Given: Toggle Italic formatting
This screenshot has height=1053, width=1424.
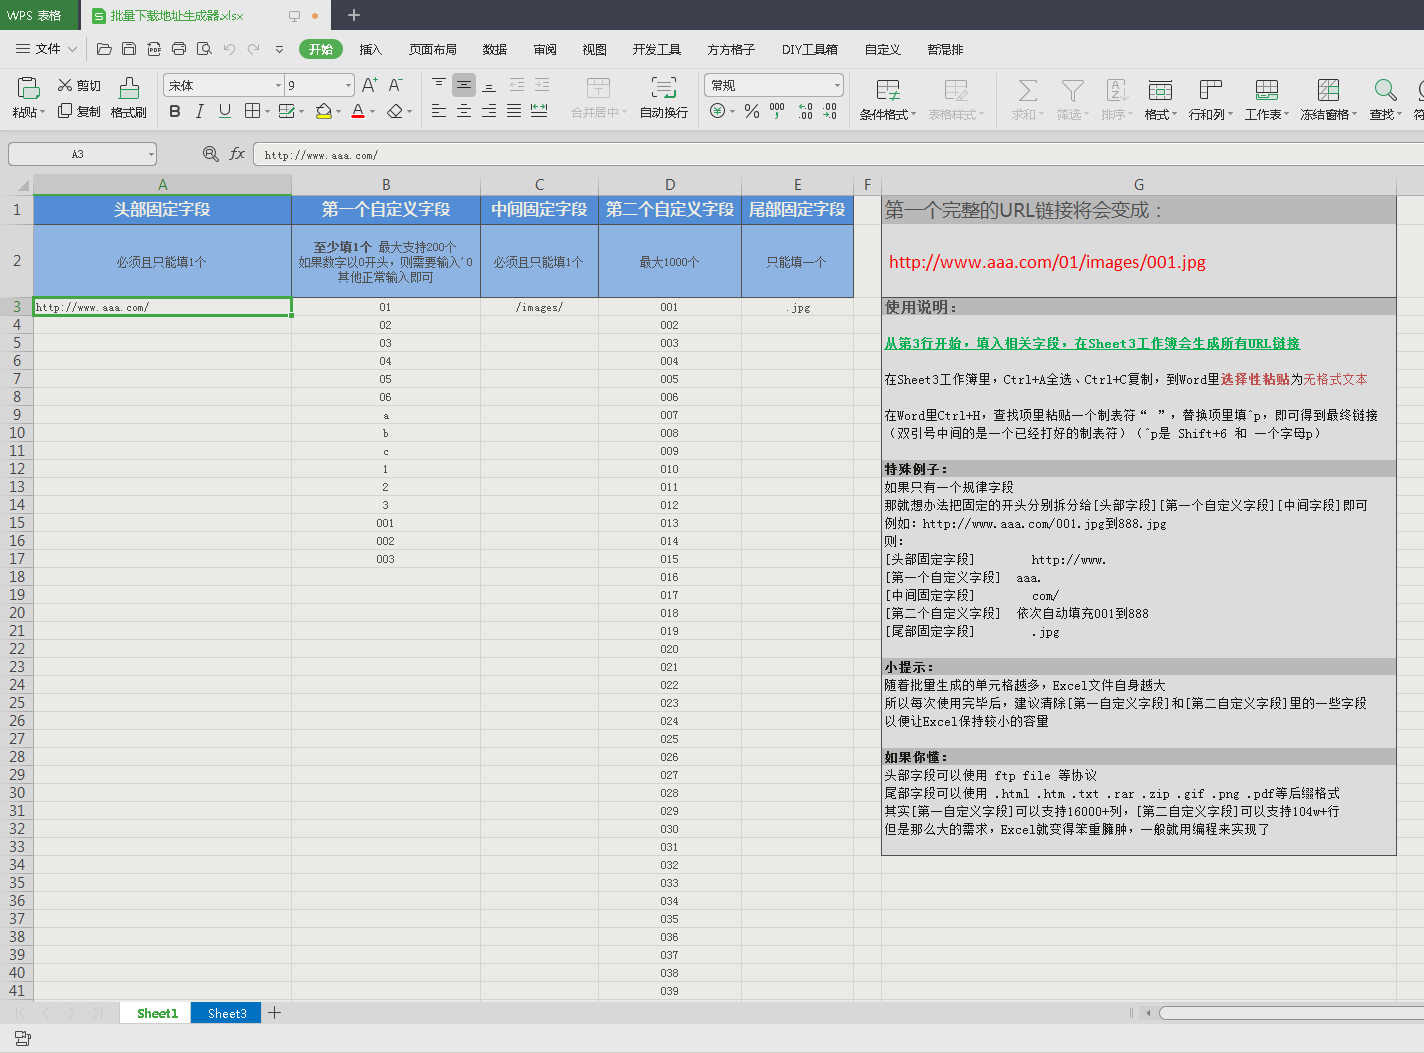Looking at the screenshot, I should coord(200,111).
